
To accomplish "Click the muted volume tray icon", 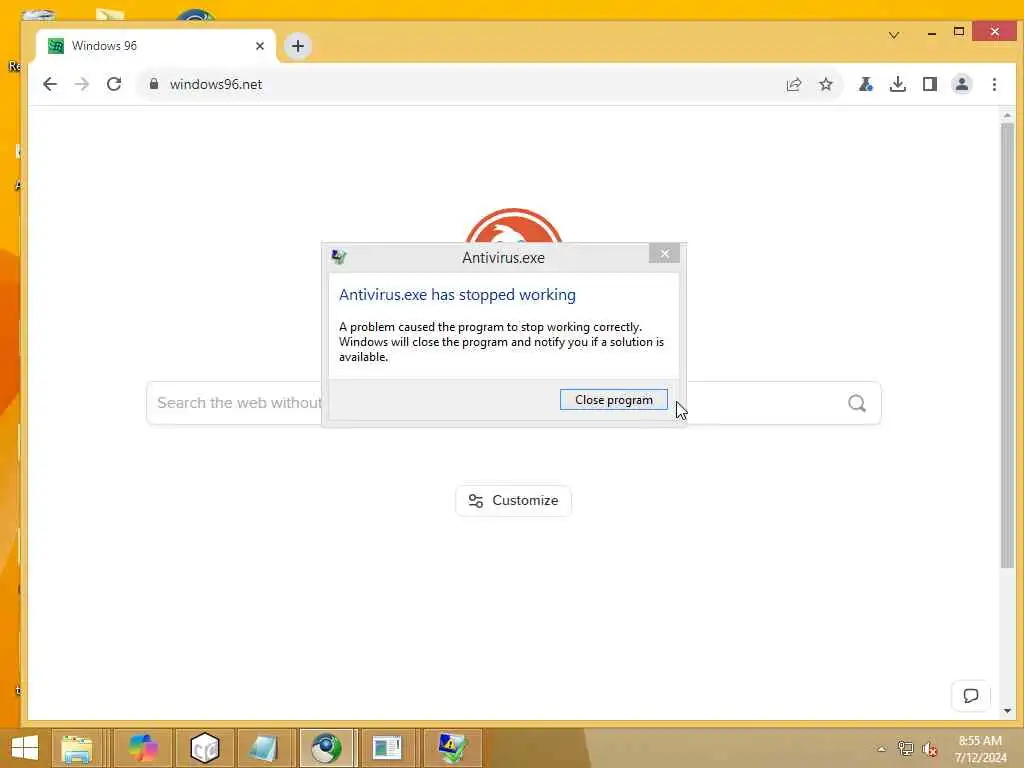I will click(x=929, y=749).
